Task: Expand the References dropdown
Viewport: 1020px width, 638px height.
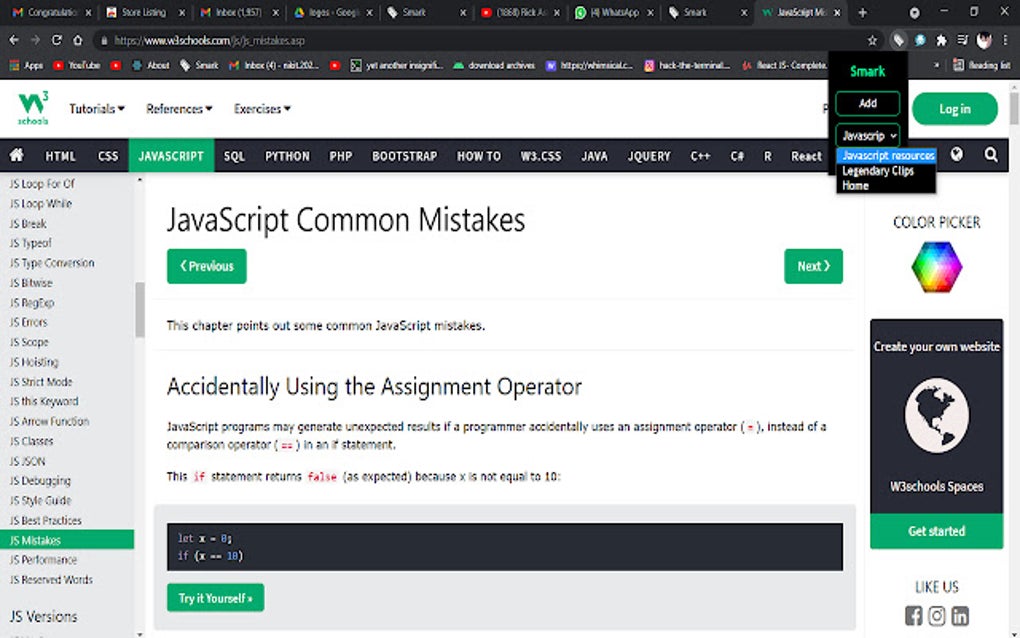Action: click(x=178, y=108)
